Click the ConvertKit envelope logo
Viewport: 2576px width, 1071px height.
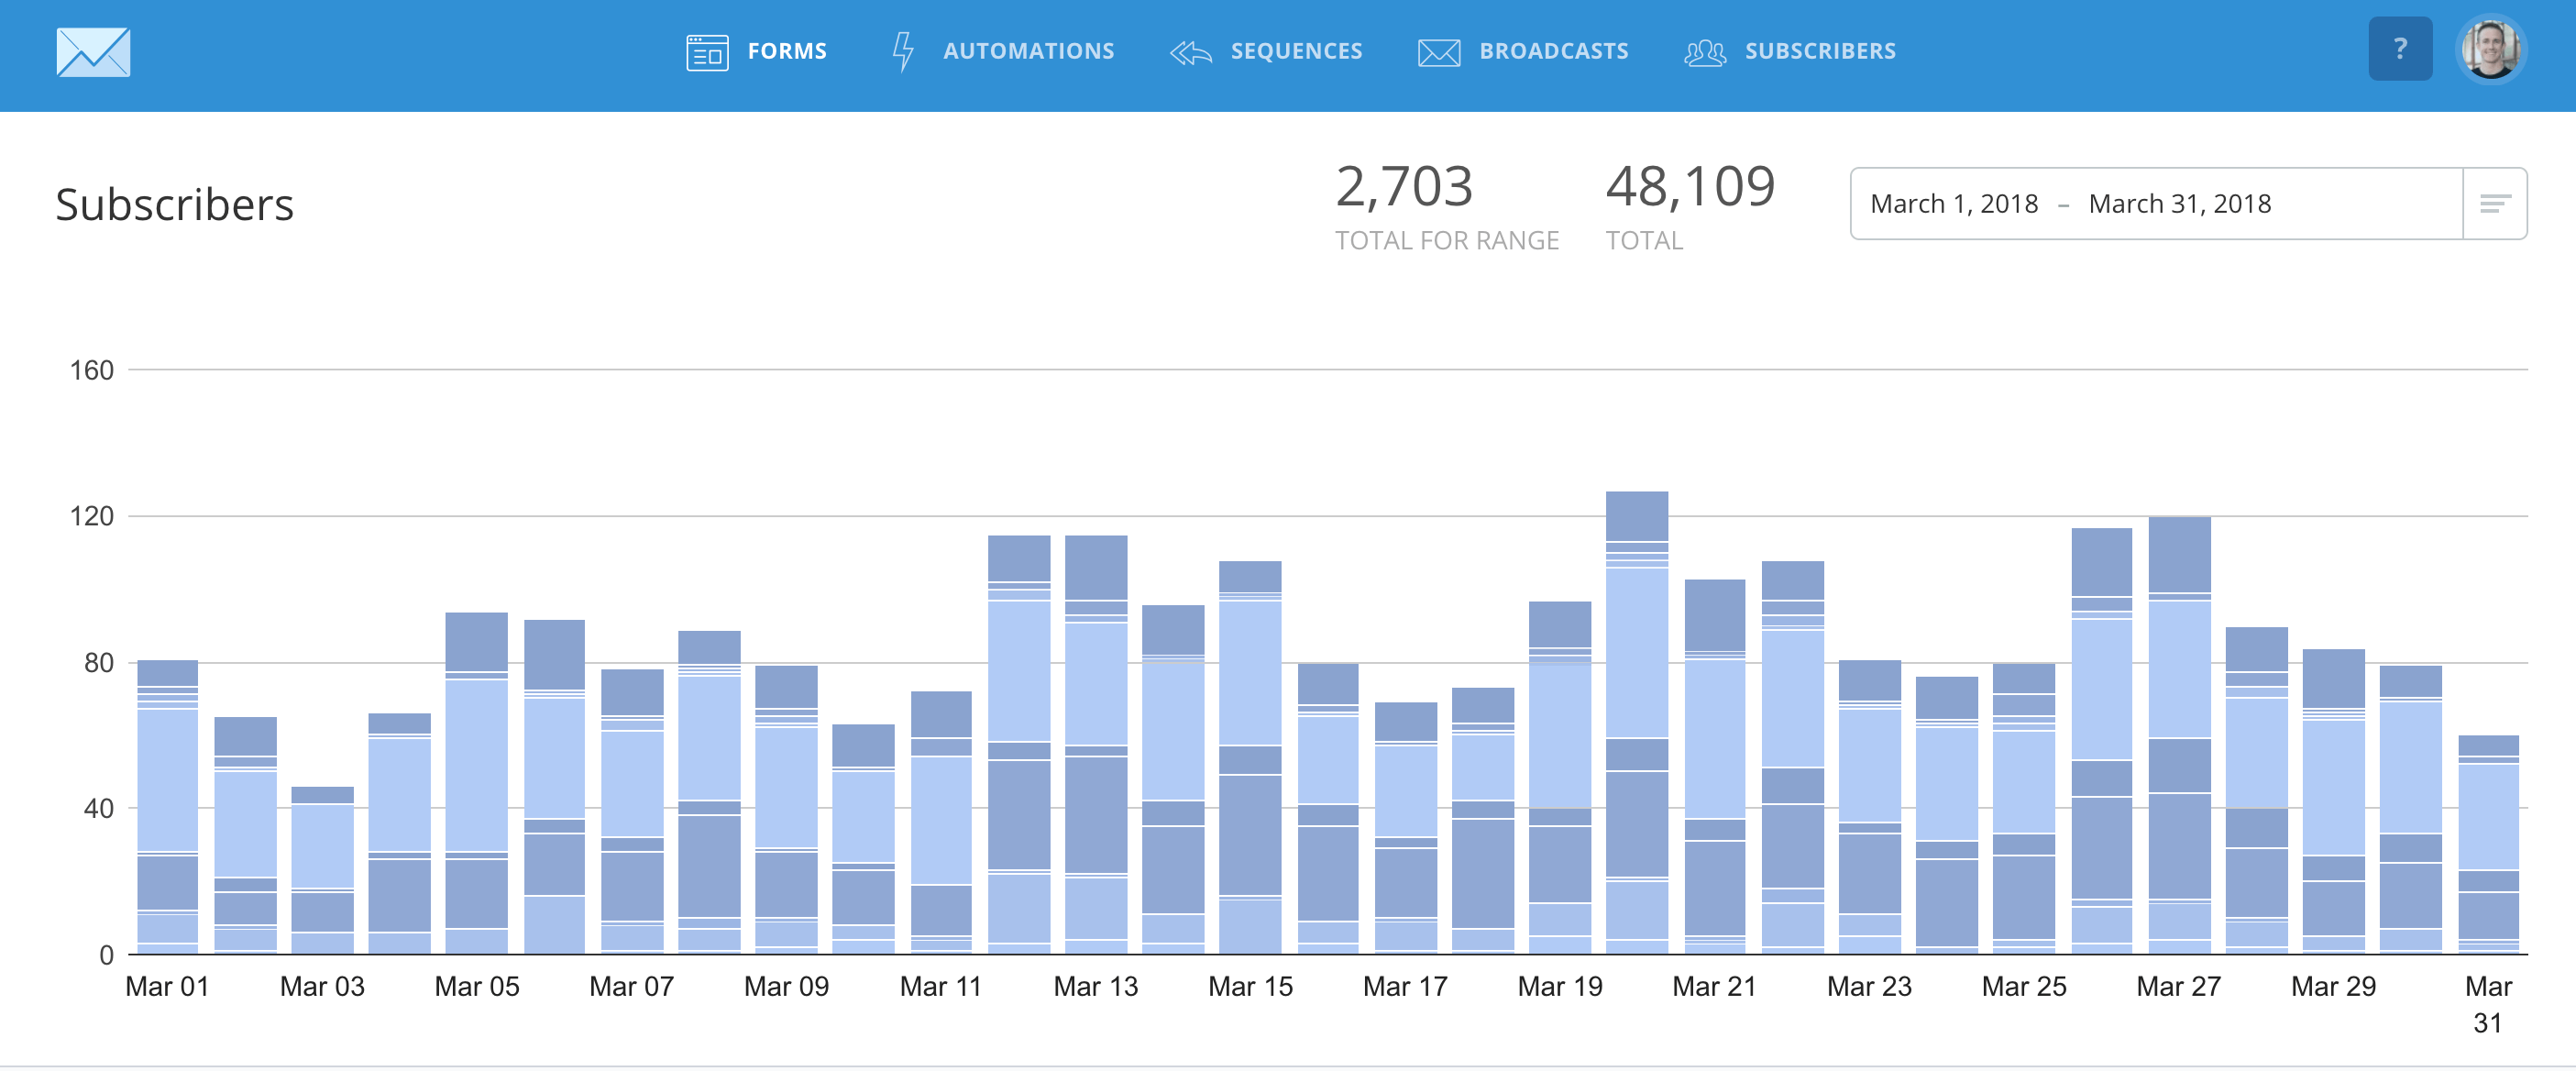click(x=95, y=52)
